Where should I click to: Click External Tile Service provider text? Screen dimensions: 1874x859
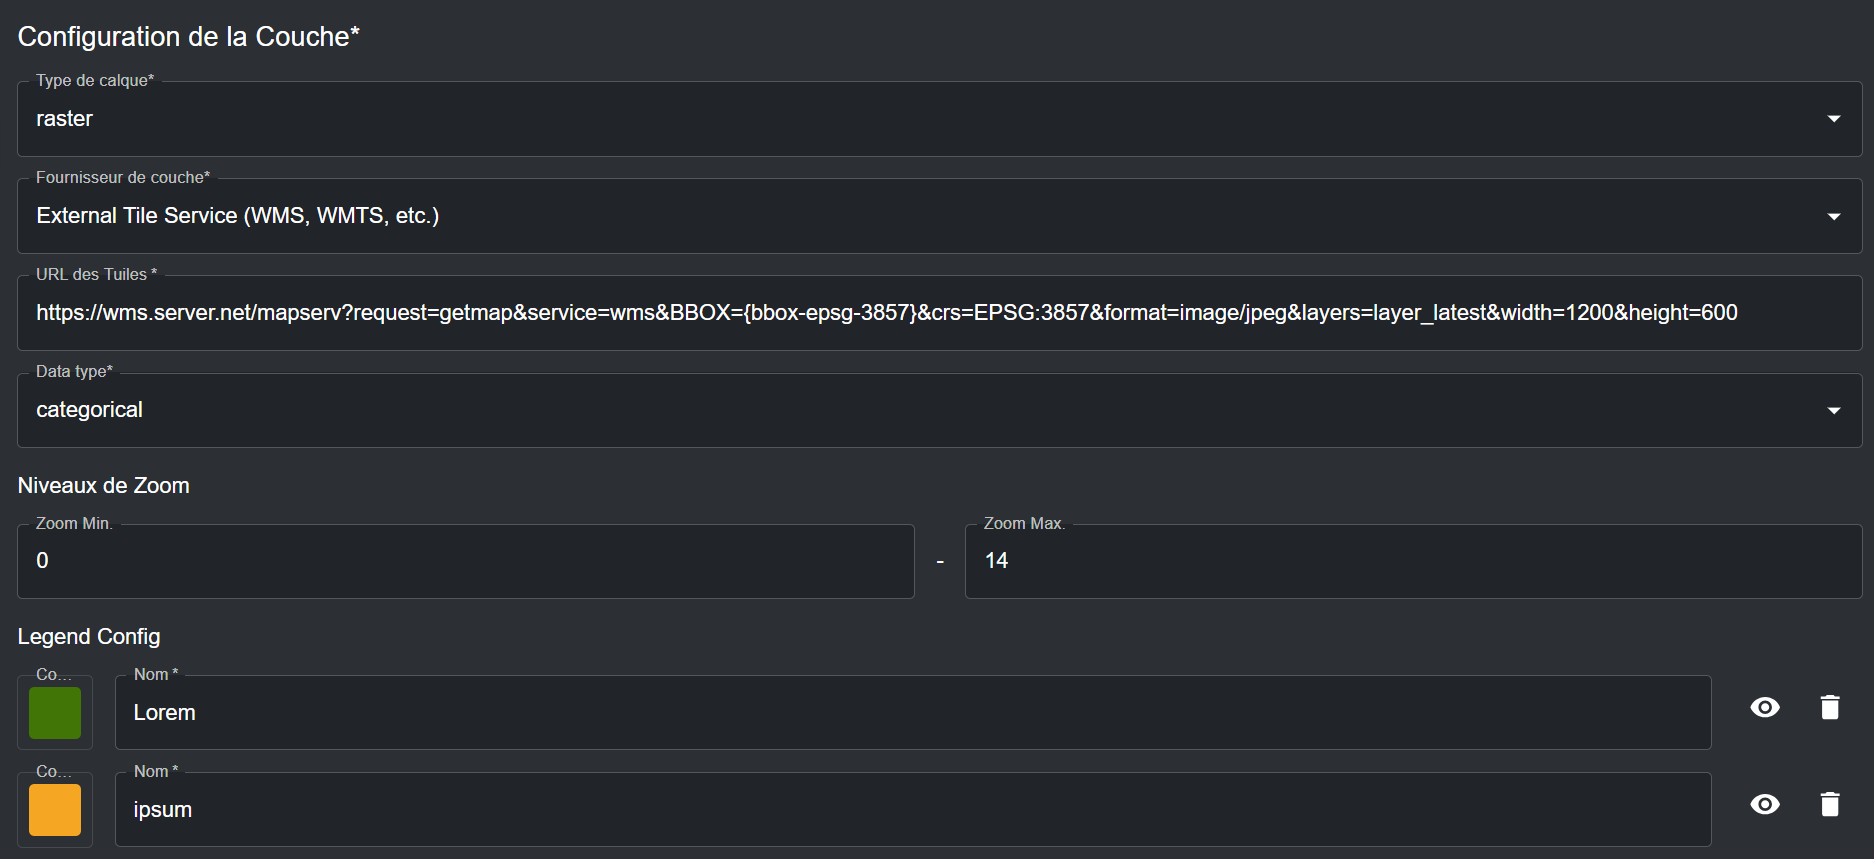(x=238, y=216)
